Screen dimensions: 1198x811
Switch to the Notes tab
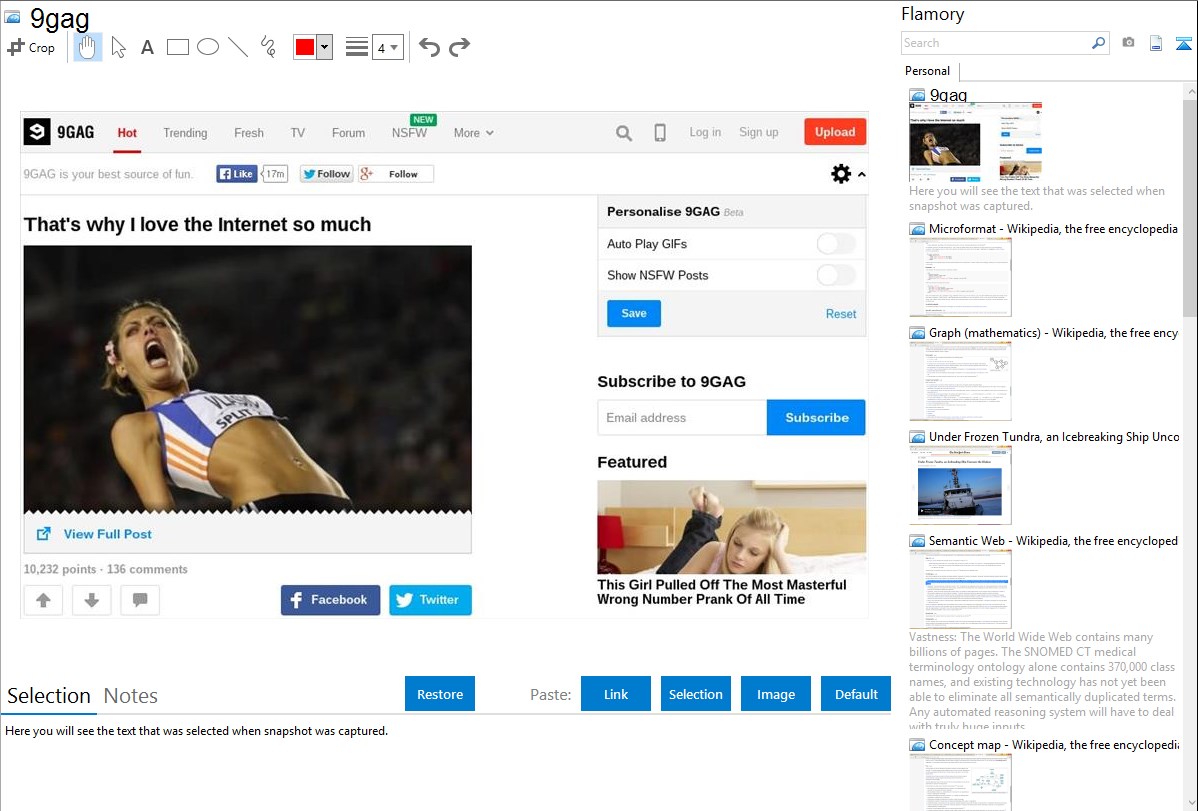click(131, 696)
